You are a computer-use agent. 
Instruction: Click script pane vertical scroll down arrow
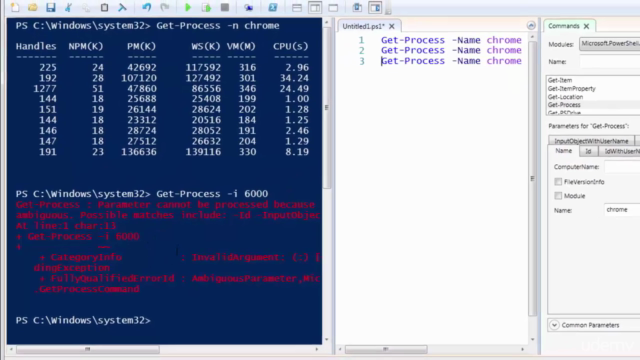[532, 340]
